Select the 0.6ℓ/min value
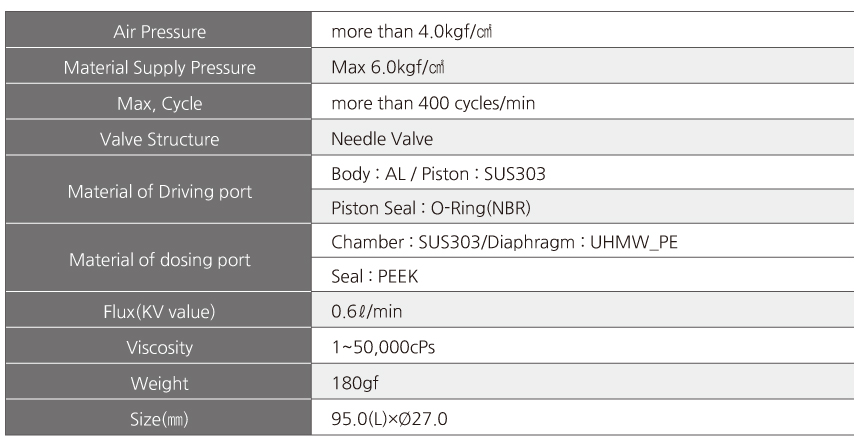This screenshot has width=859, height=447. pyautogui.click(x=366, y=311)
